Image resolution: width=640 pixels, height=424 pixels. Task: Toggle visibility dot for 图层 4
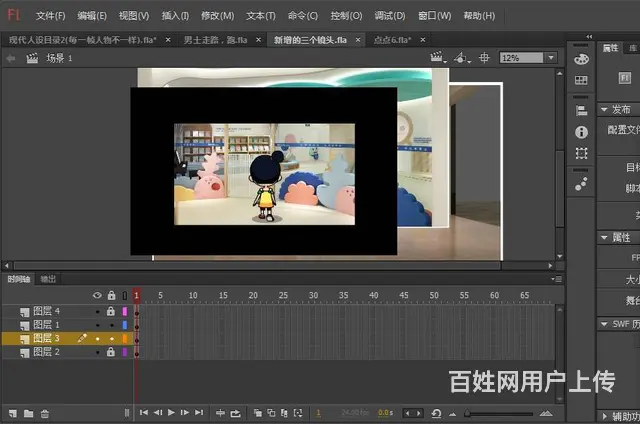point(97,312)
